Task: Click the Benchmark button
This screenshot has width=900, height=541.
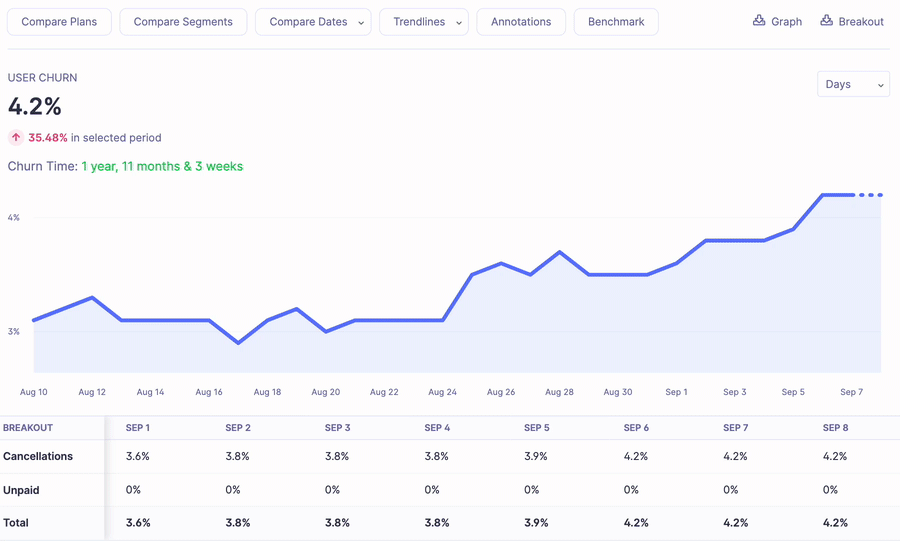Action: (x=616, y=22)
